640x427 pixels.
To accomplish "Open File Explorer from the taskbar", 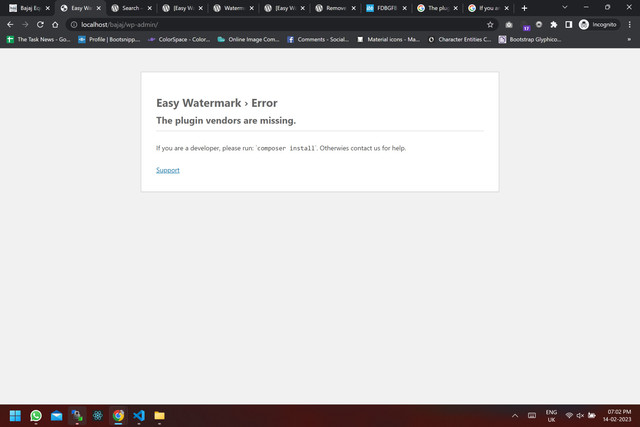I will (x=159, y=416).
